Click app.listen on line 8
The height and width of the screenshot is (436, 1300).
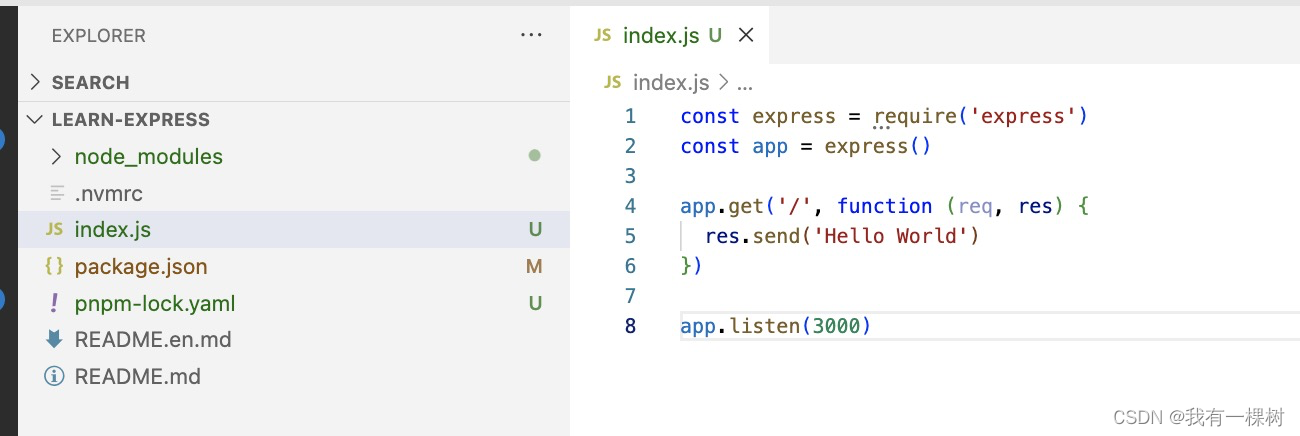coord(740,326)
